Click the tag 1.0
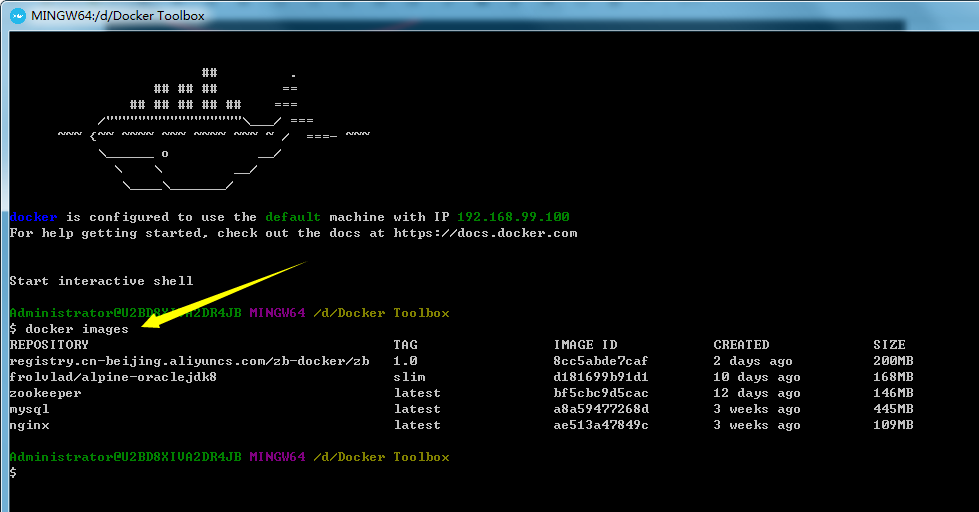Viewport: 979px width, 512px height. click(x=405, y=361)
